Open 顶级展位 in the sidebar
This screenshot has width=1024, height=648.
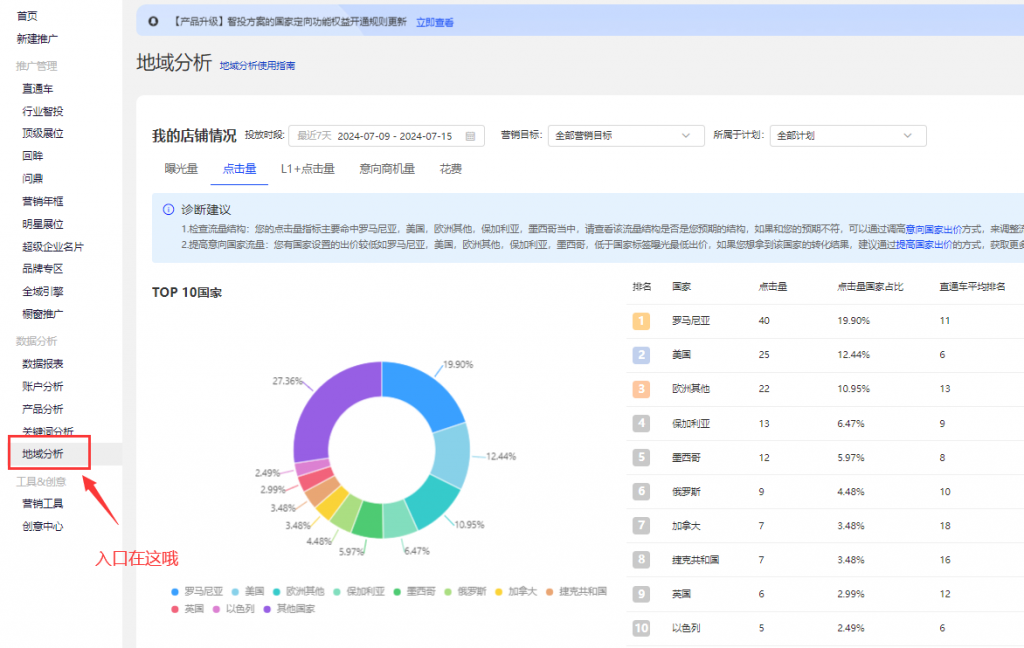click(x=42, y=133)
